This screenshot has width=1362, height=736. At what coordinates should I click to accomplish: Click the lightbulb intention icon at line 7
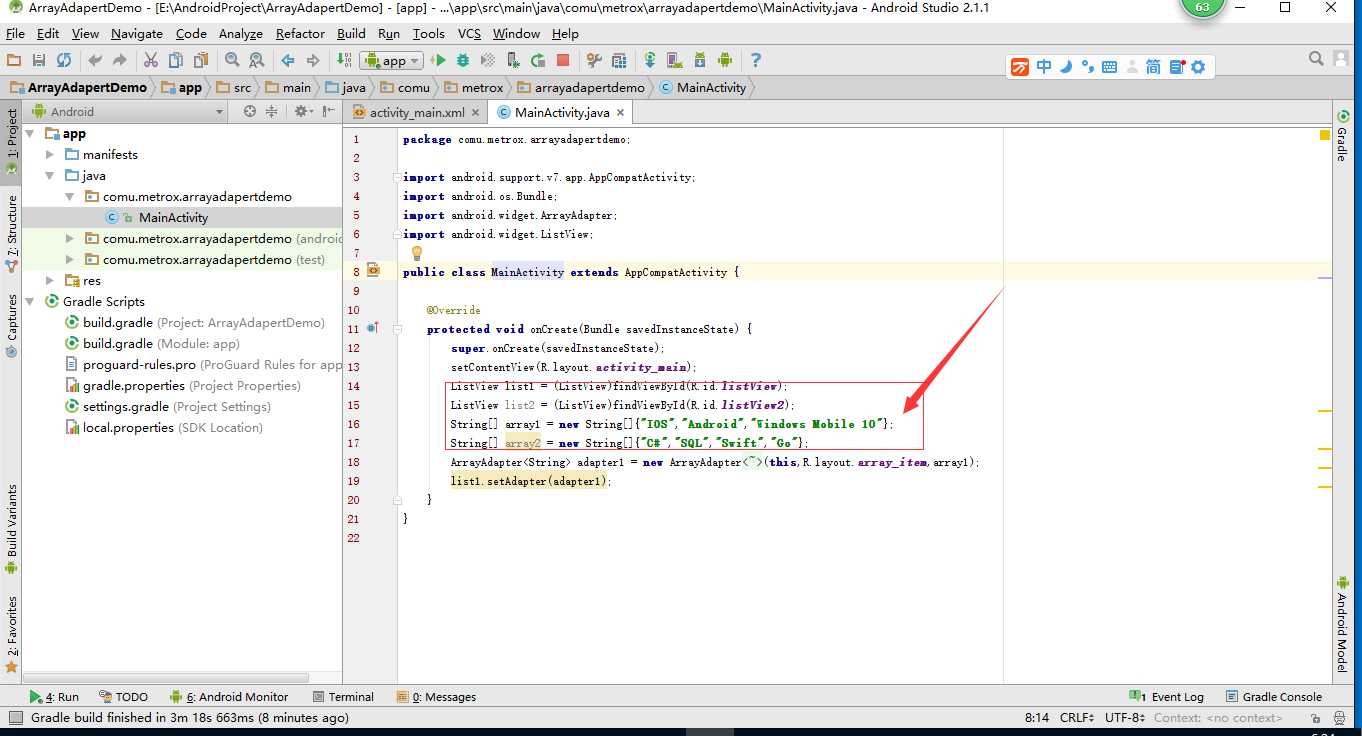tap(417, 253)
